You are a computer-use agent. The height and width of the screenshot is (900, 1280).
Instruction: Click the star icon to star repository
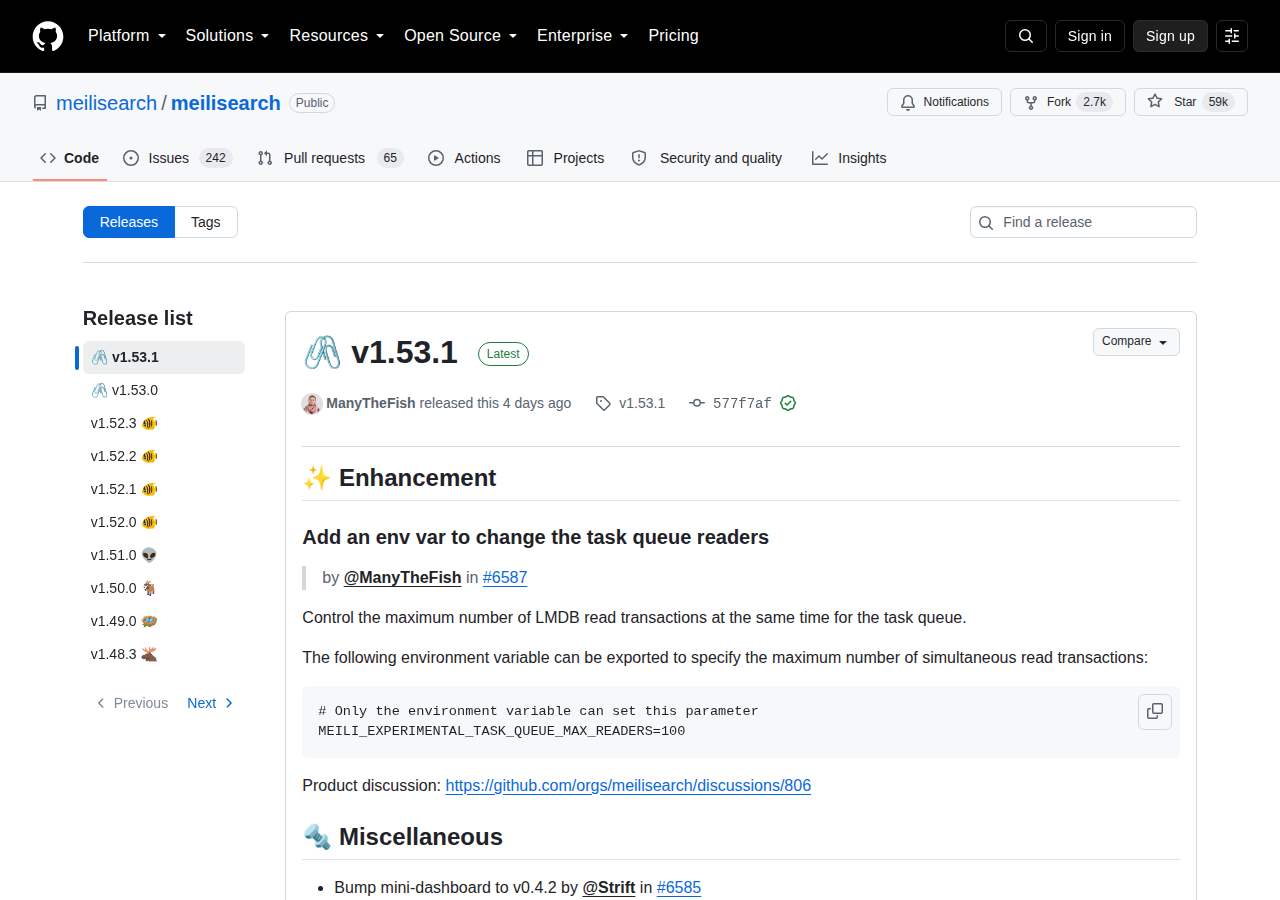(1155, 101)
